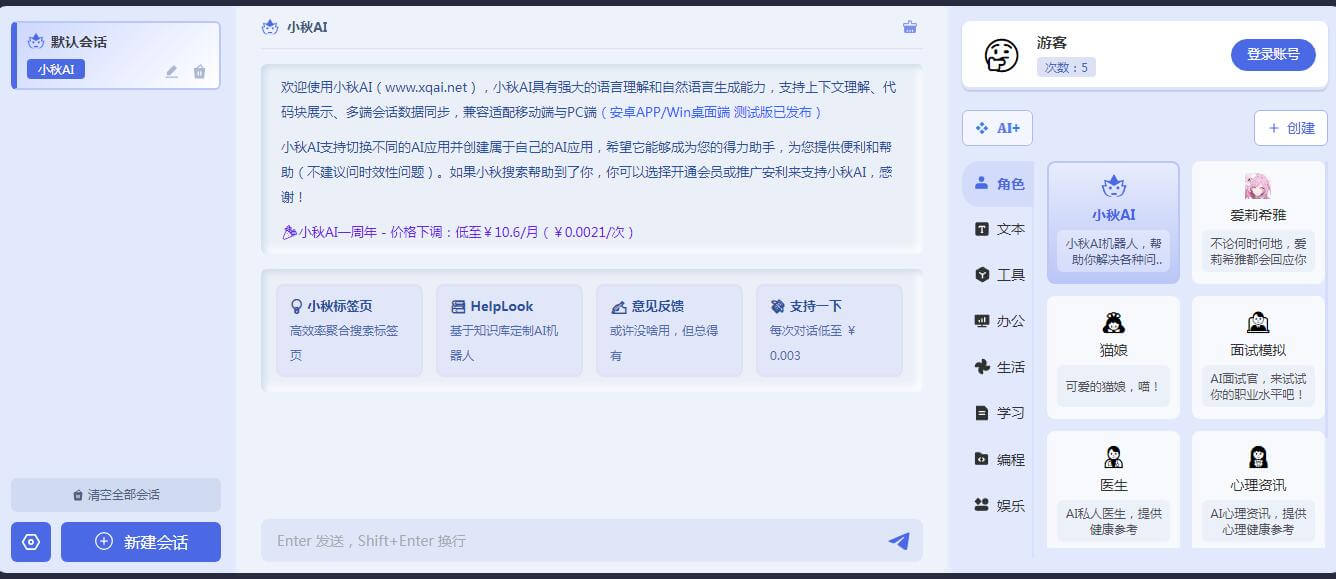
Task: Click the 猫娘 avatar icon
Action: [x=1113, y=322]
